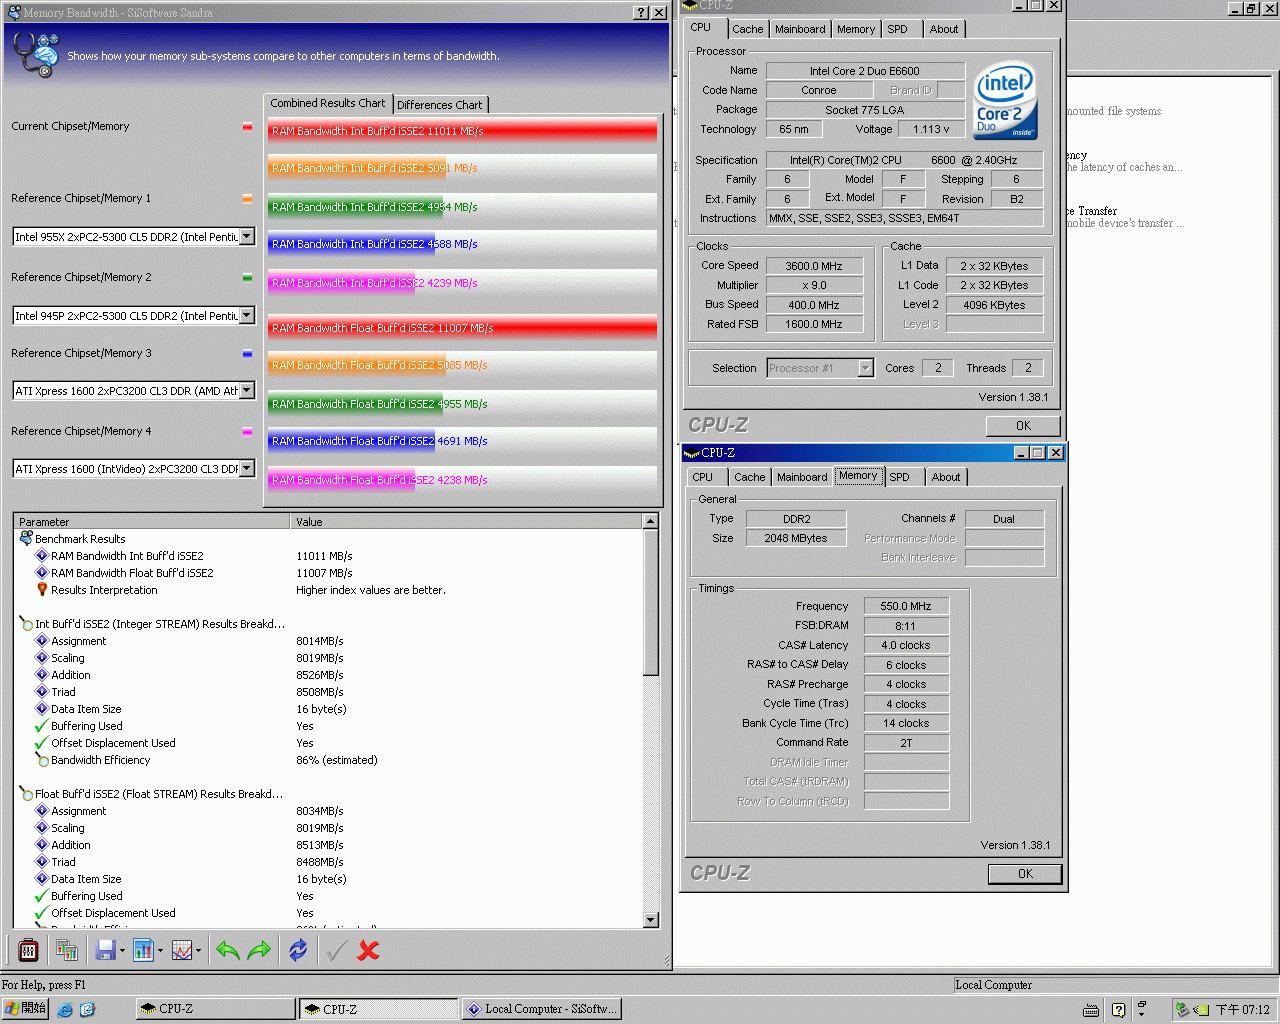This screenshot has height=1024, width=1280.
Task: Click the line graph icon in toolbar
Action: (x=182, y=950)
